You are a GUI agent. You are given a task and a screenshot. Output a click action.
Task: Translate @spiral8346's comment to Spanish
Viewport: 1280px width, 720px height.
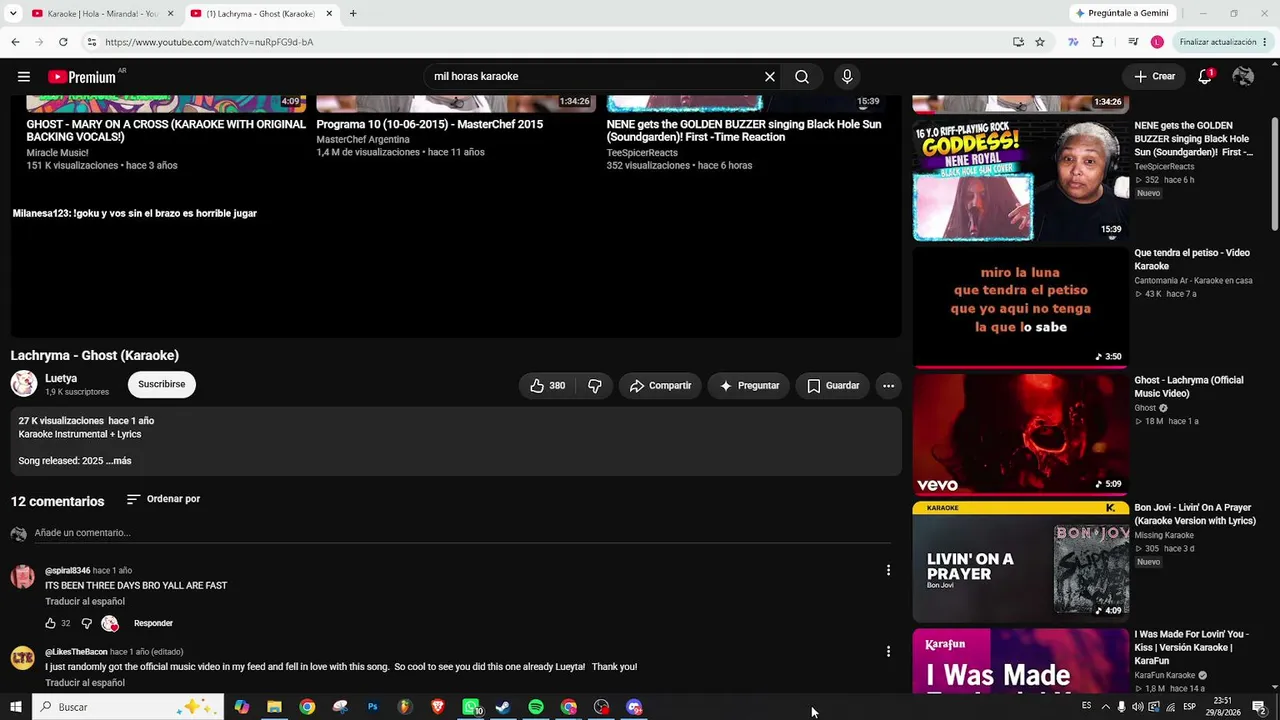coord(85,602)
